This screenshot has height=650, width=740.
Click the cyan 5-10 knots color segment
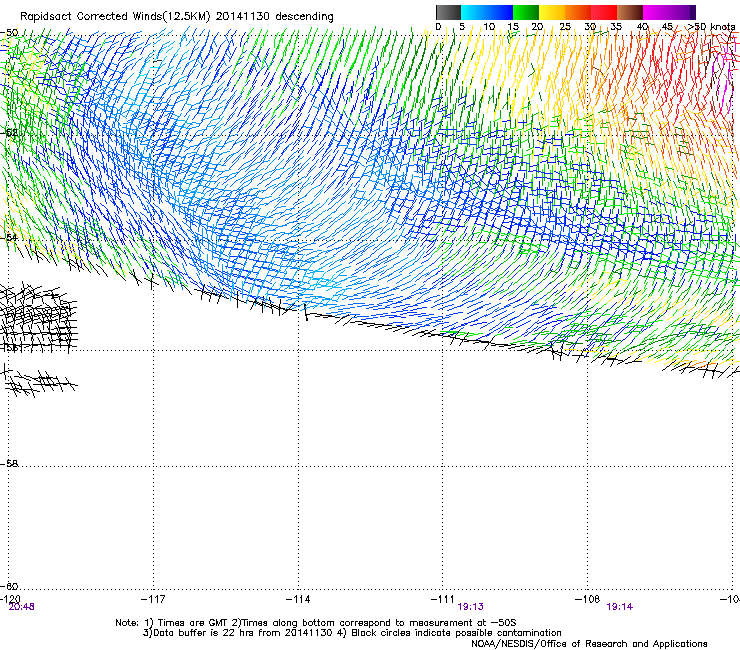474,12
